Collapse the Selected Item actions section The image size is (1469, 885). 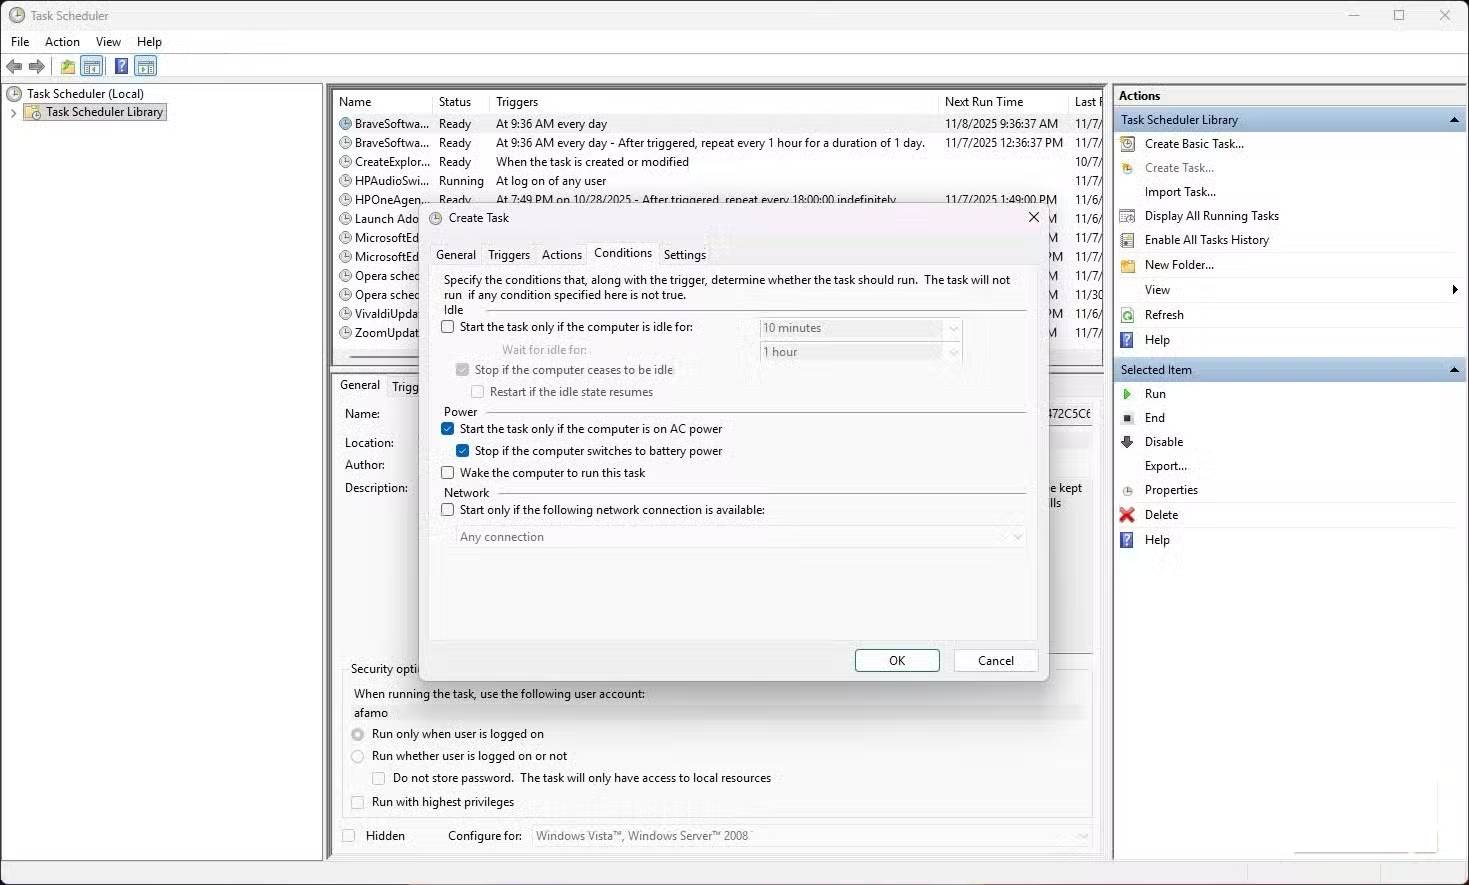1454,370
